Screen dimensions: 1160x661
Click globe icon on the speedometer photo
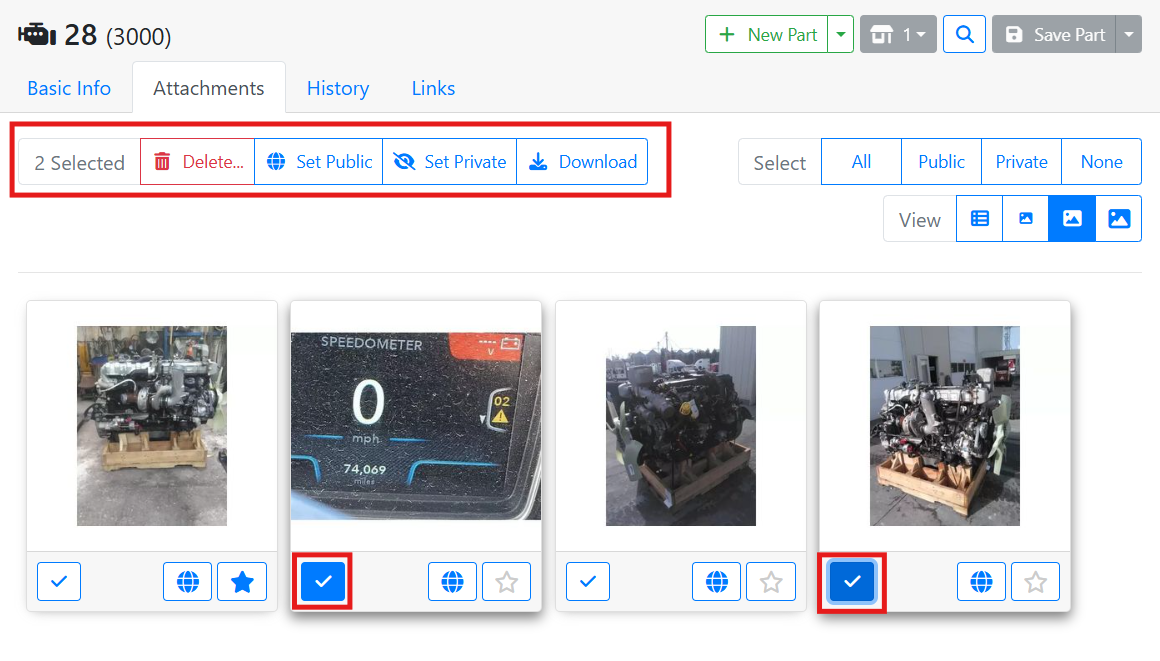coord(453,582)
